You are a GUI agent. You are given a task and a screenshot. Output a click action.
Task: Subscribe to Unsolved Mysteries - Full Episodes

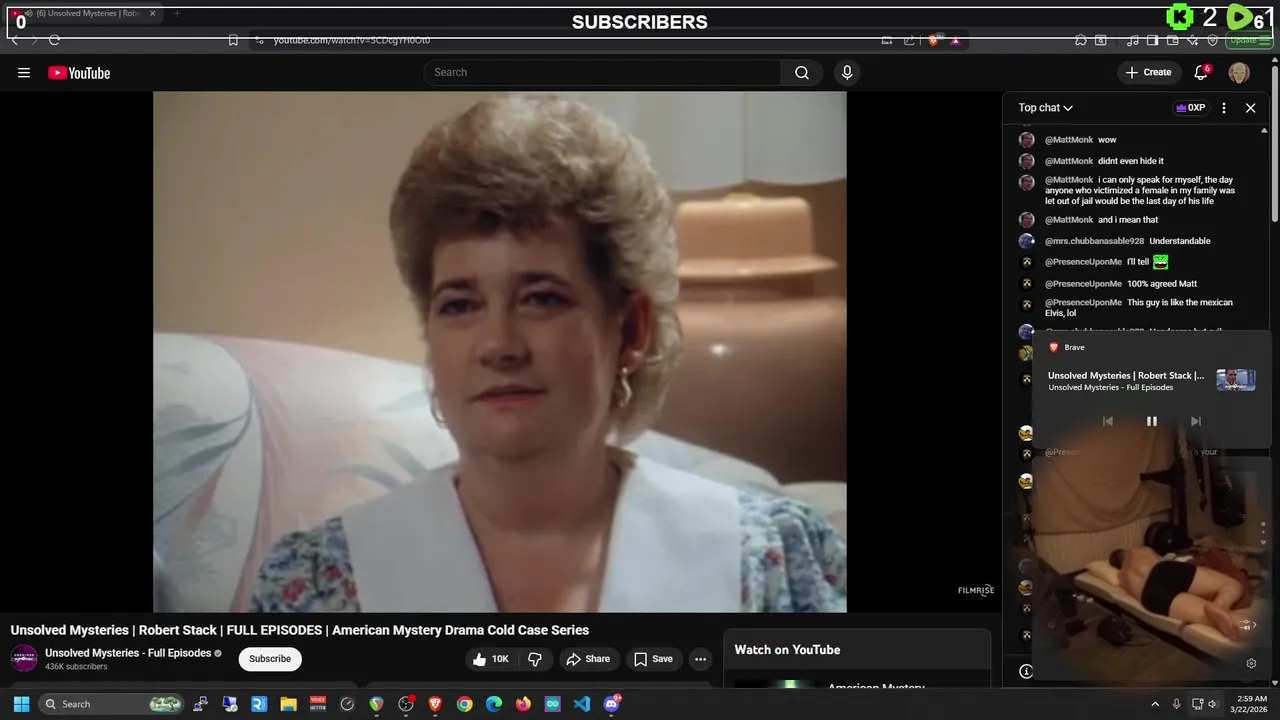tap(270, 659)
